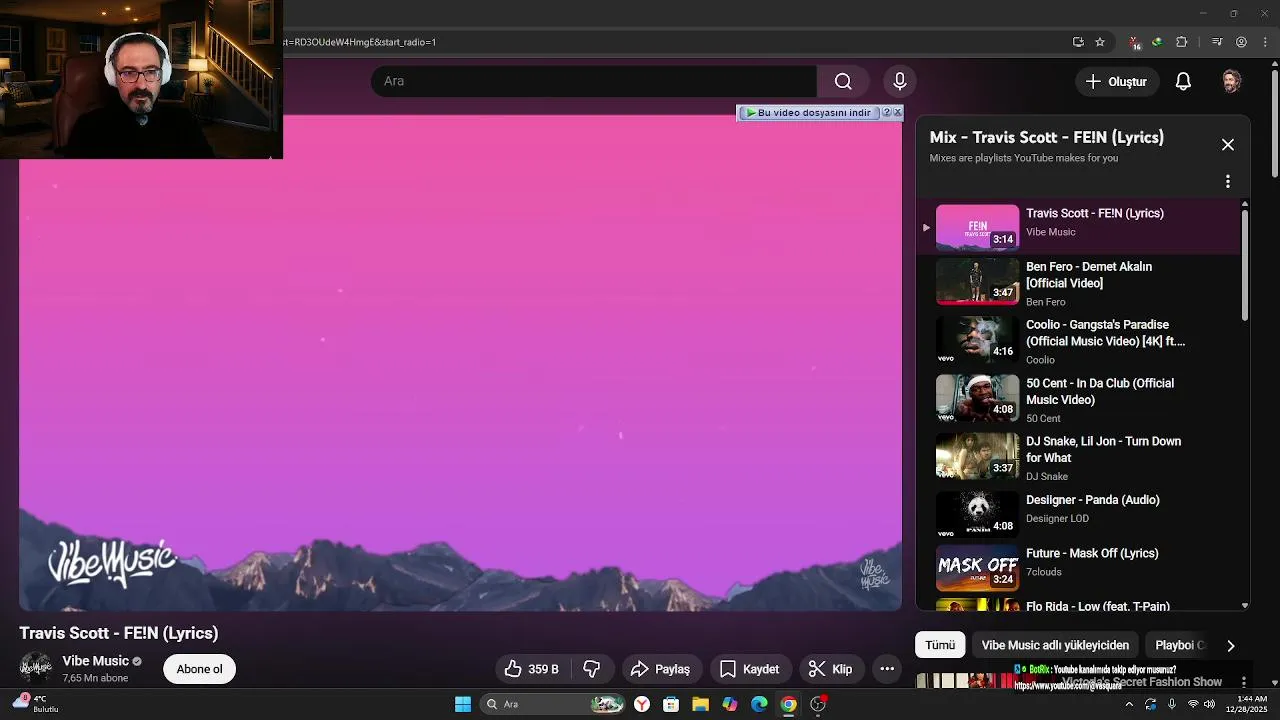Open the media controls icon in Chrome toolbar
This screenshot has width=1280, height=720.
coord(1217,42)
